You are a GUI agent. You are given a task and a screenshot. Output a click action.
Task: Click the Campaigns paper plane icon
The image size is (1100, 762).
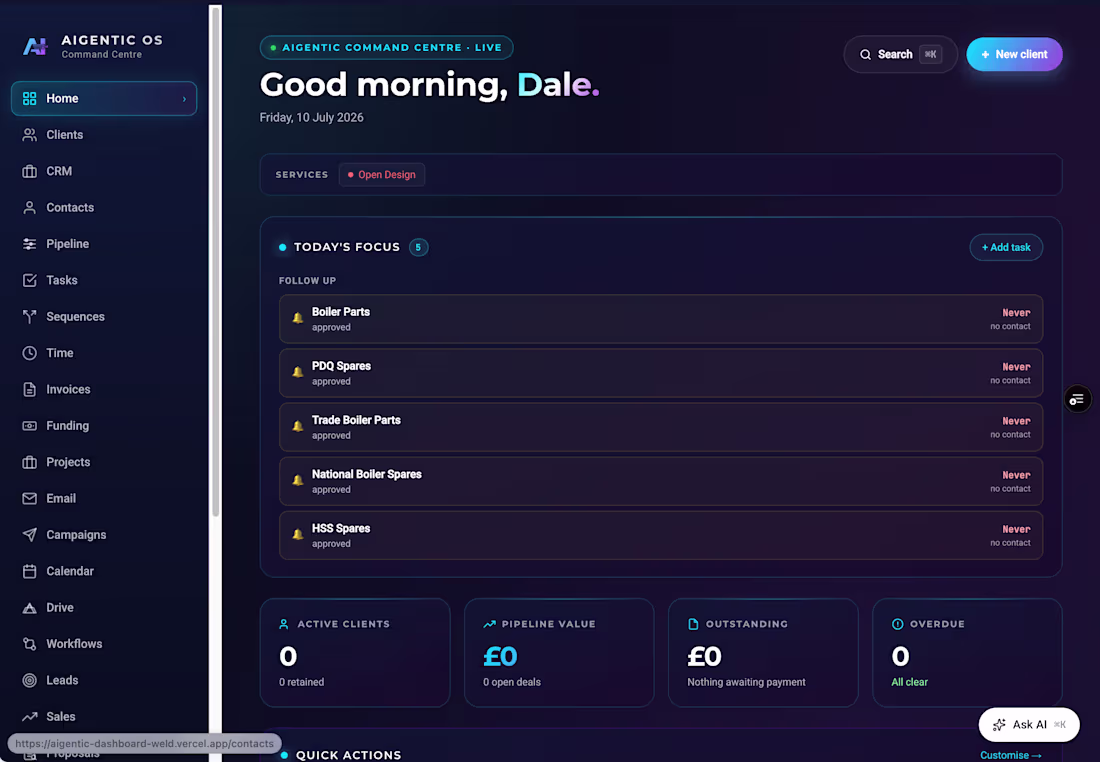pyautogui.click(x=29, y=535)
